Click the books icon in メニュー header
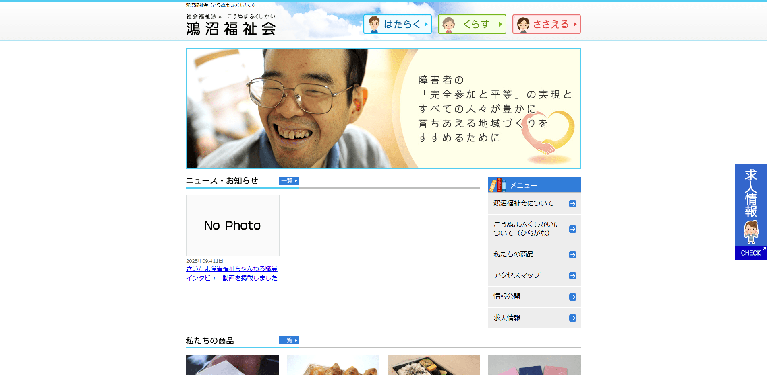 pyautogui.click(x=496, y=185)
